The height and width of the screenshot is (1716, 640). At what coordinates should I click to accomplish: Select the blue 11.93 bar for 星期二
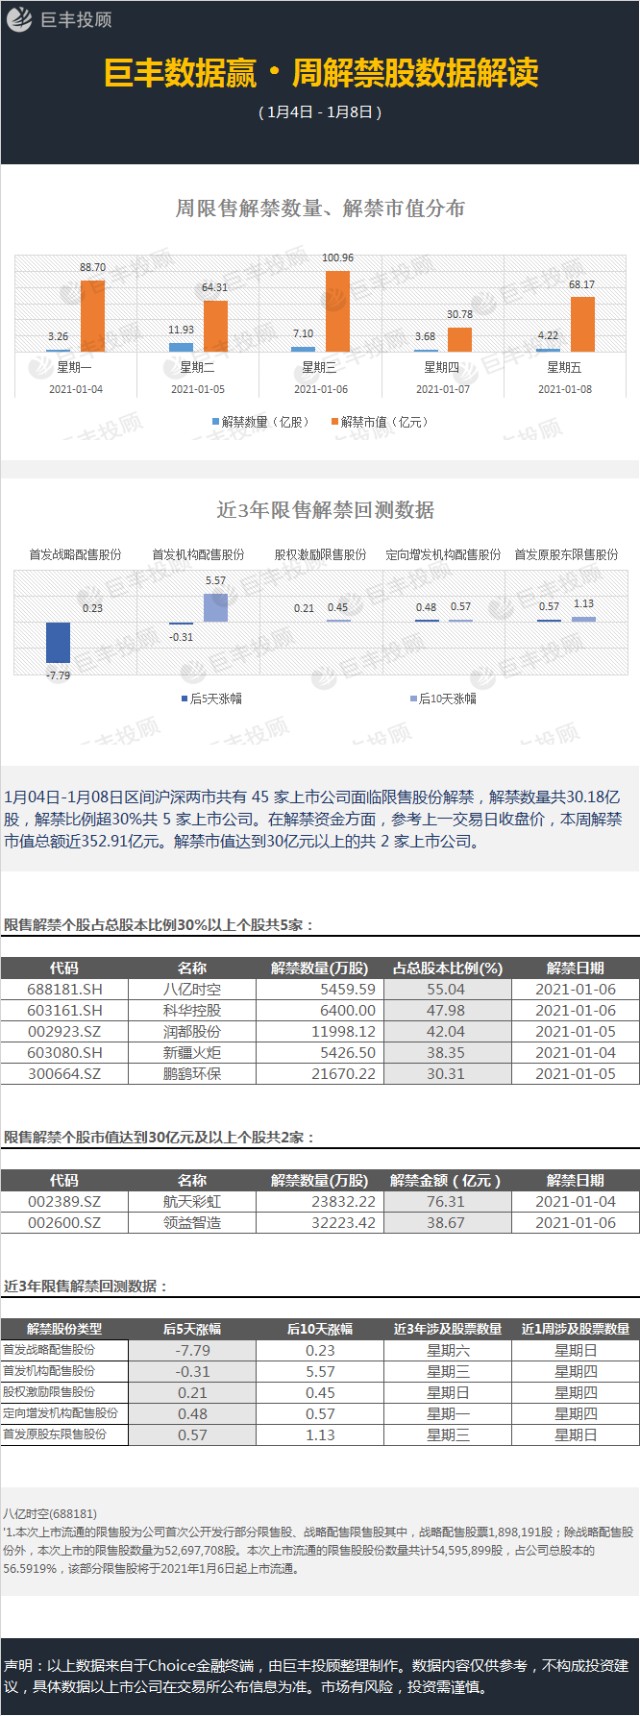pos(181,347)
